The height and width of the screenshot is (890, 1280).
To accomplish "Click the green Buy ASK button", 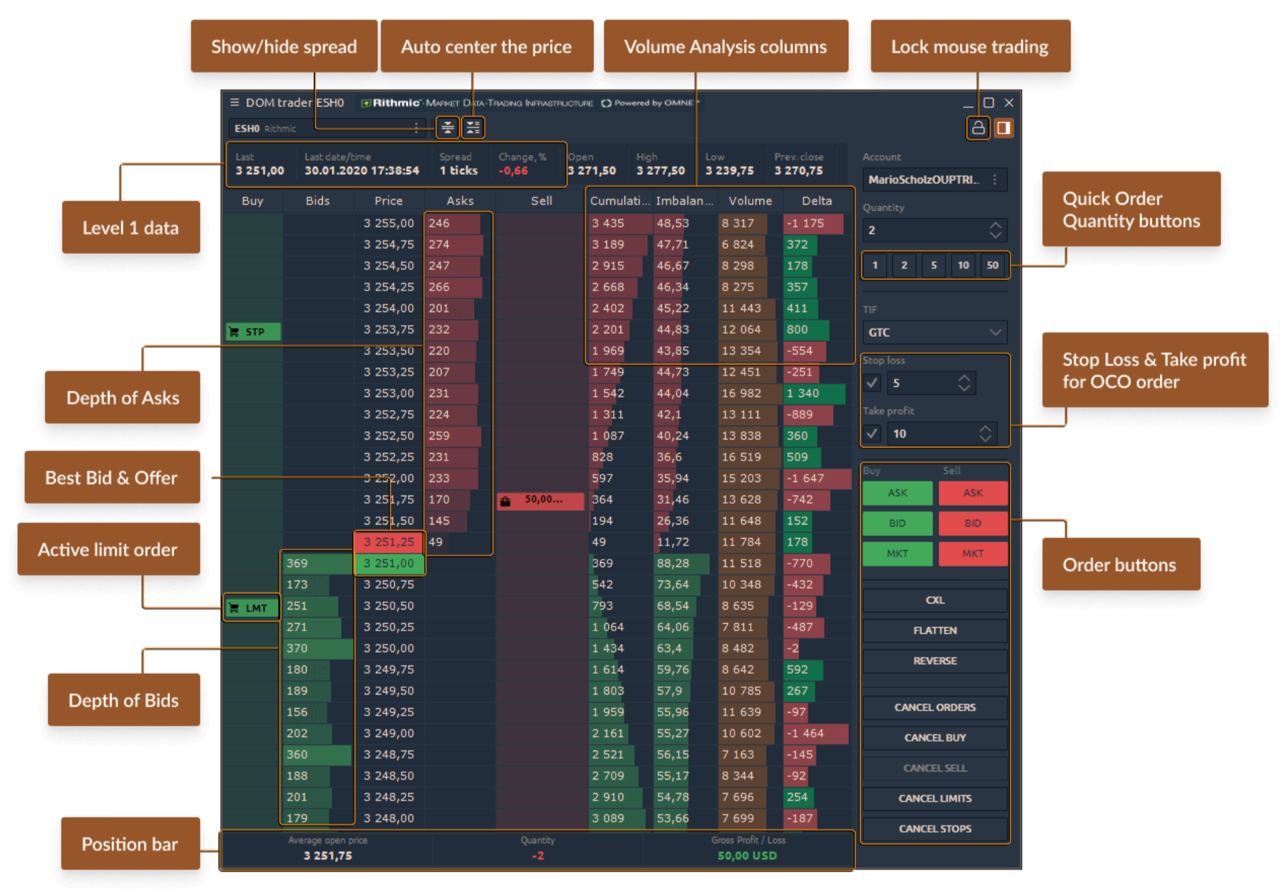I will point(897,492).
